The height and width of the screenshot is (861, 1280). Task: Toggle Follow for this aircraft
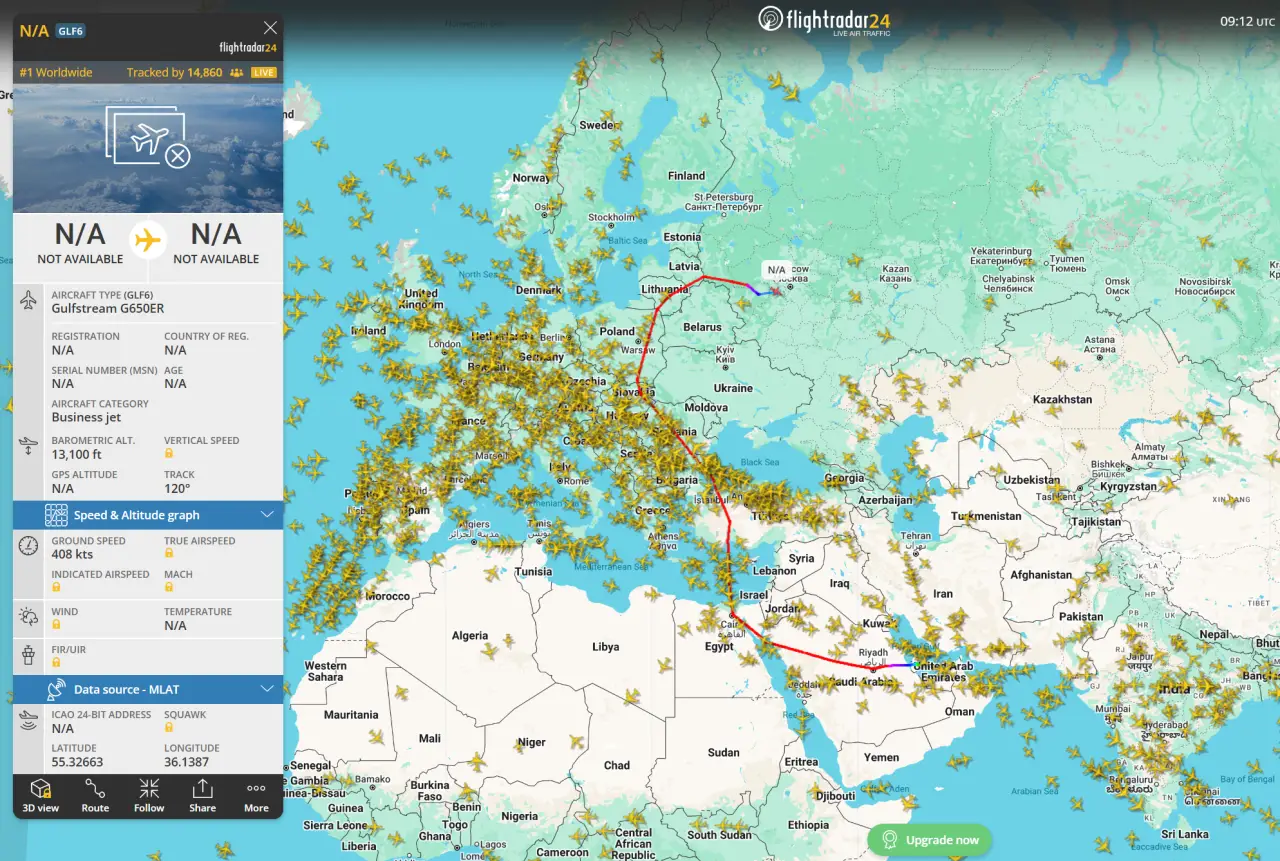click(149, 796)
